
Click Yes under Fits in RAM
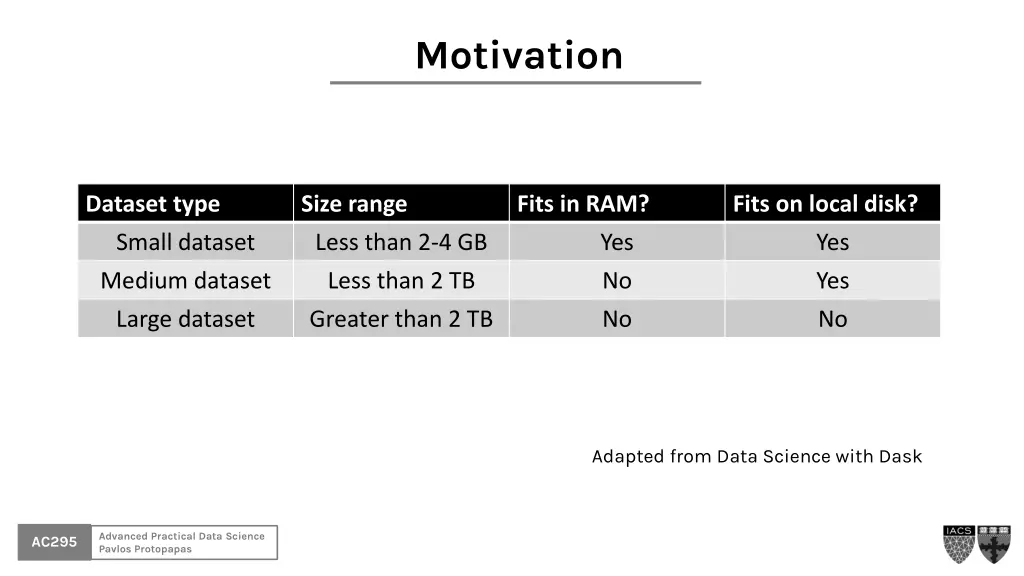click(x=617, y=242)
